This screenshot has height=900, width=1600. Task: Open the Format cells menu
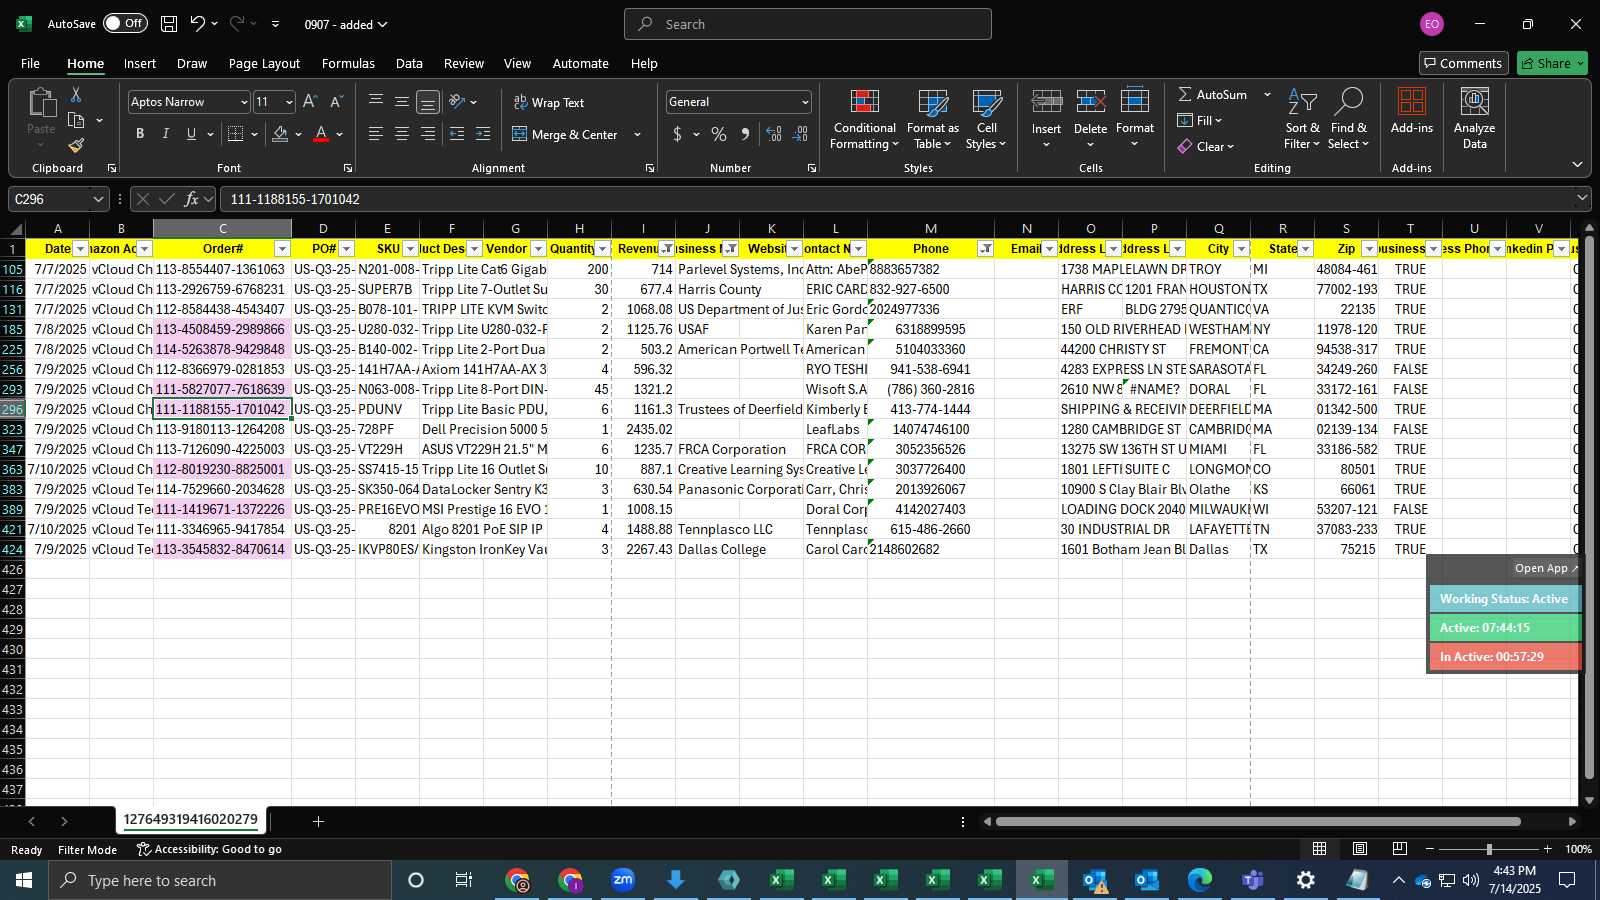coord(1134,119)
